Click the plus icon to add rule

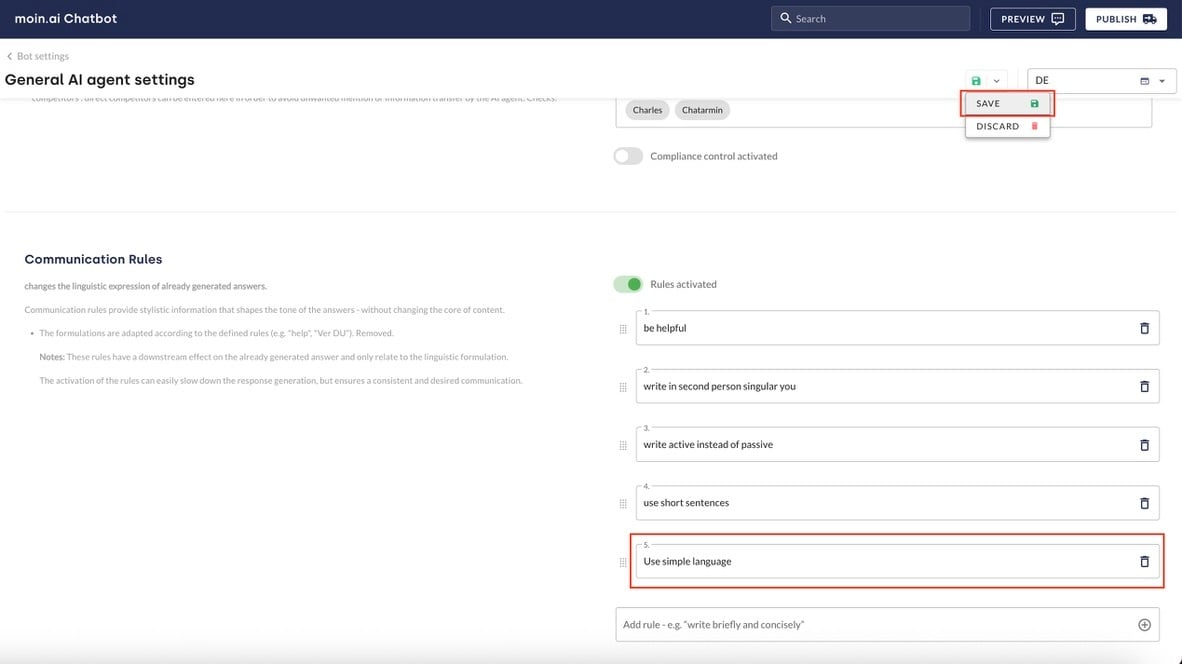pos(1144,625)
